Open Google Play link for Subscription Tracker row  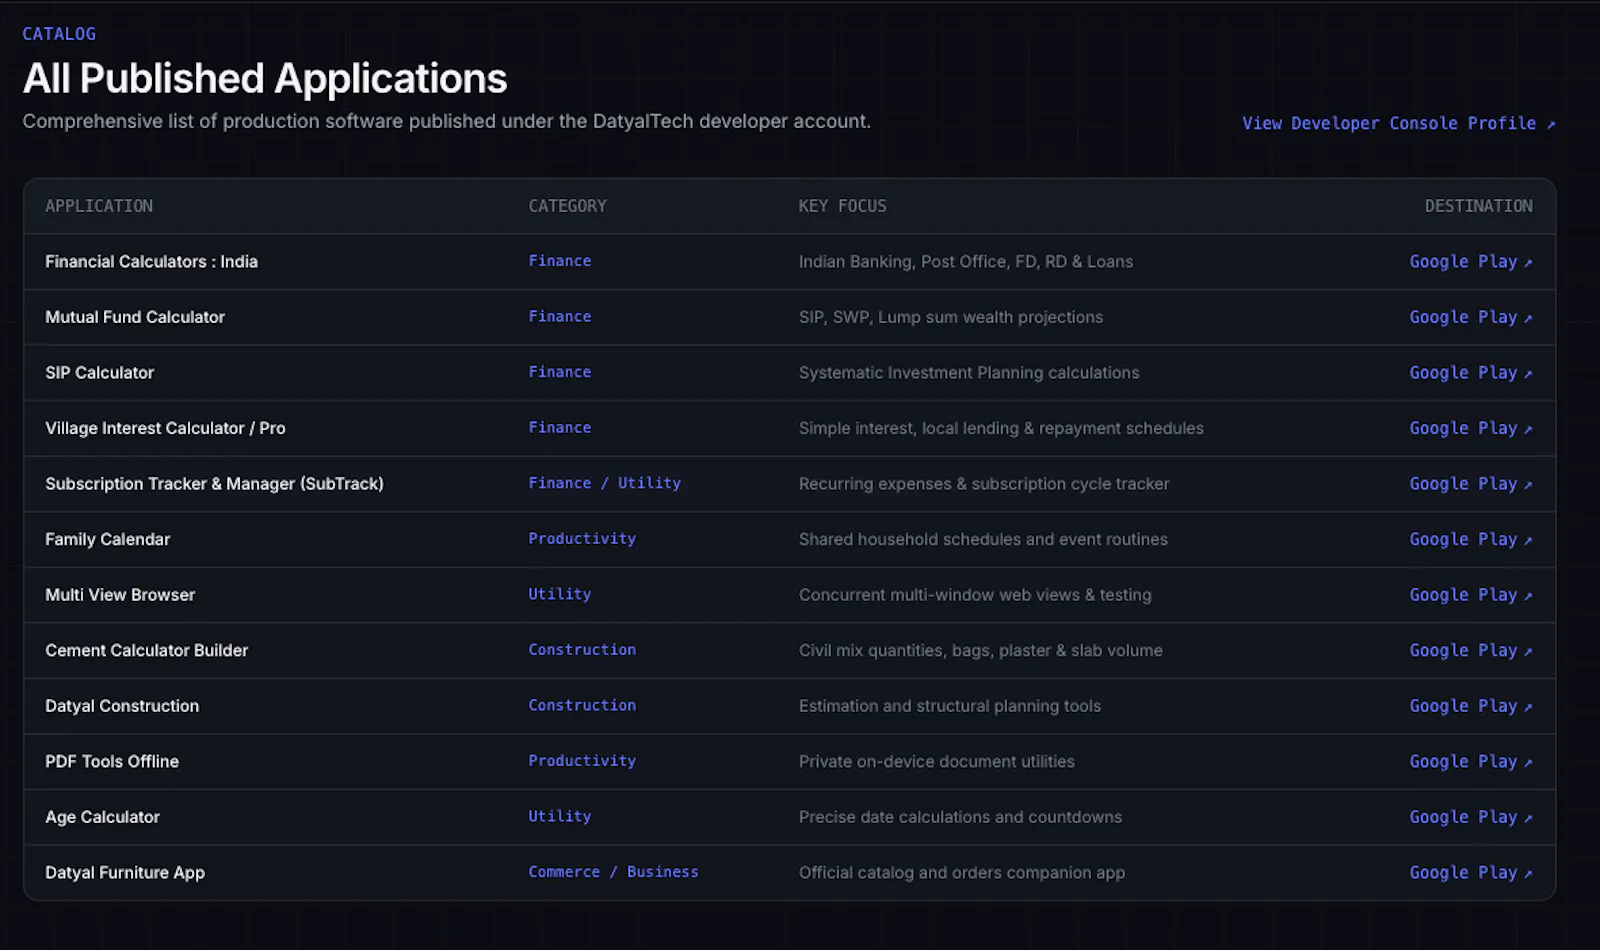1471,483
